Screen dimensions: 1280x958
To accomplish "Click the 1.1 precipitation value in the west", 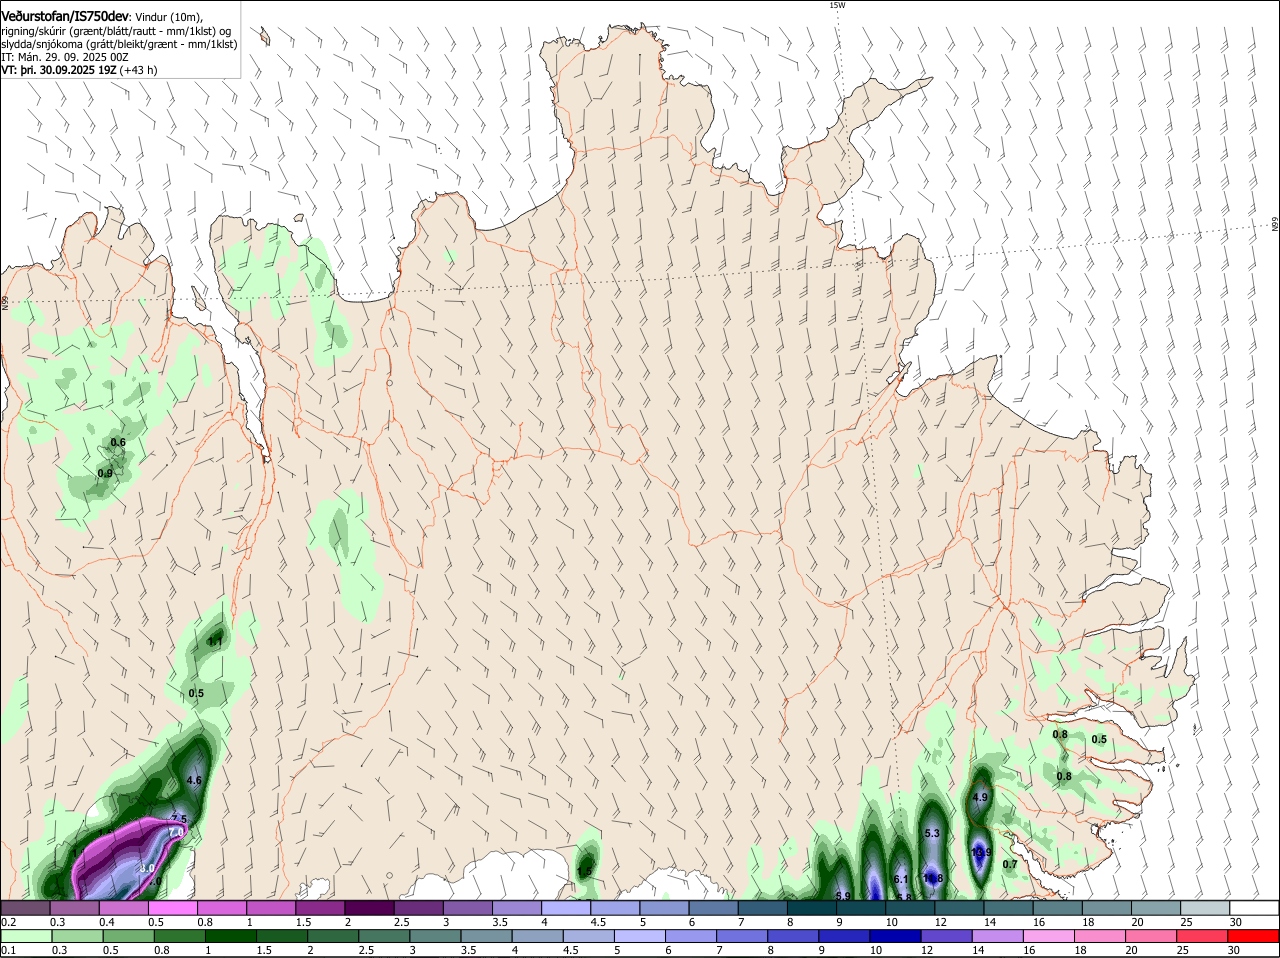I will point(215,642).
